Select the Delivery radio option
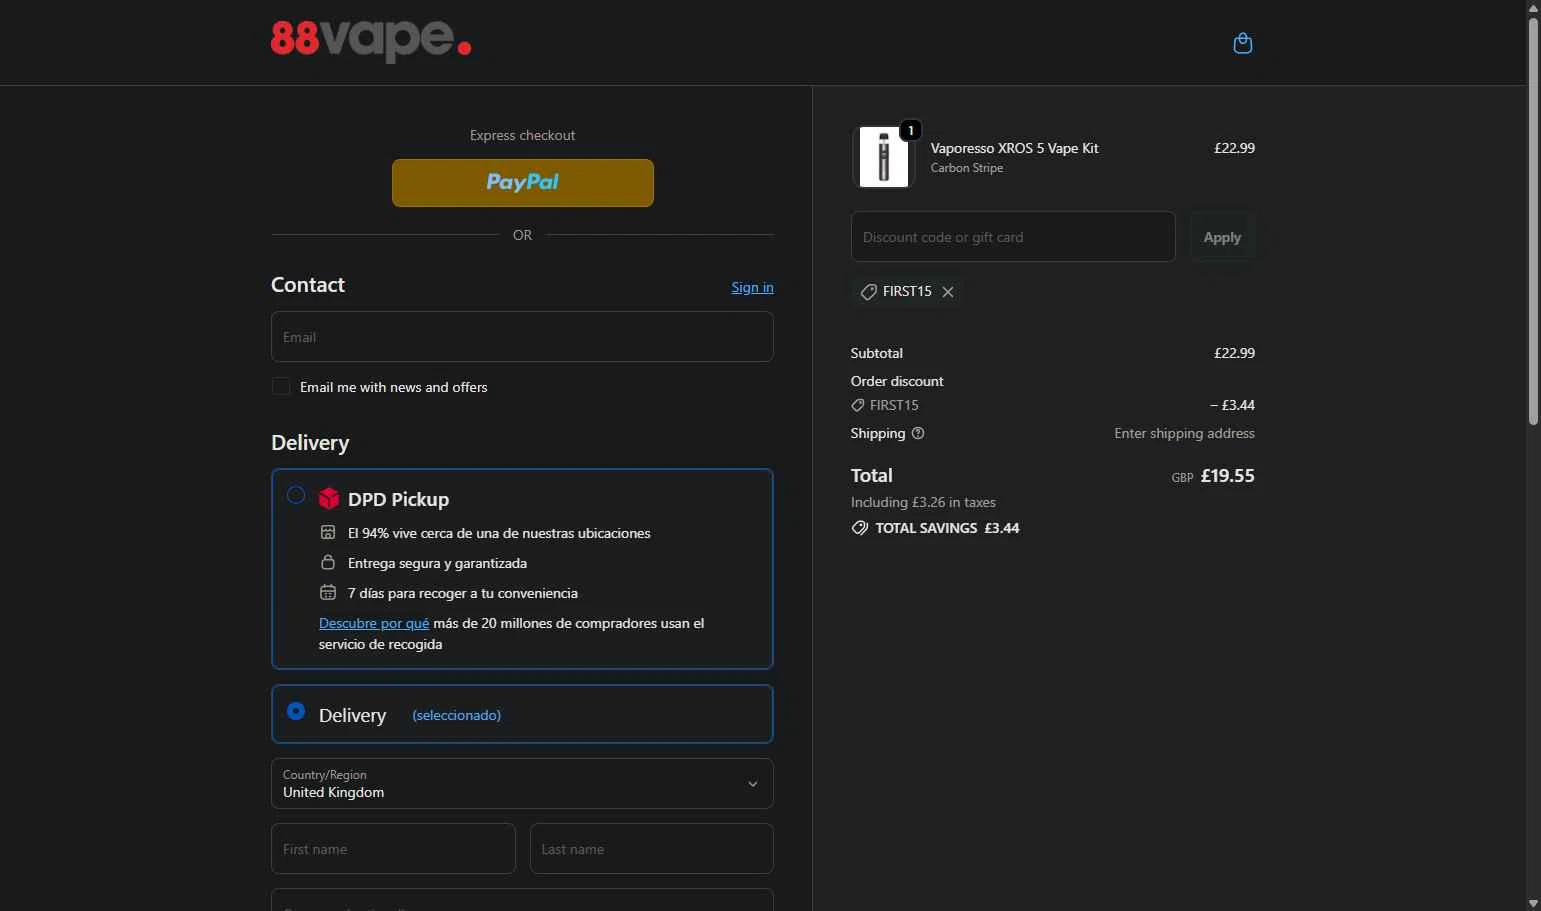The width and height of the screenshot is (1541, 911). tap(296, 711)
